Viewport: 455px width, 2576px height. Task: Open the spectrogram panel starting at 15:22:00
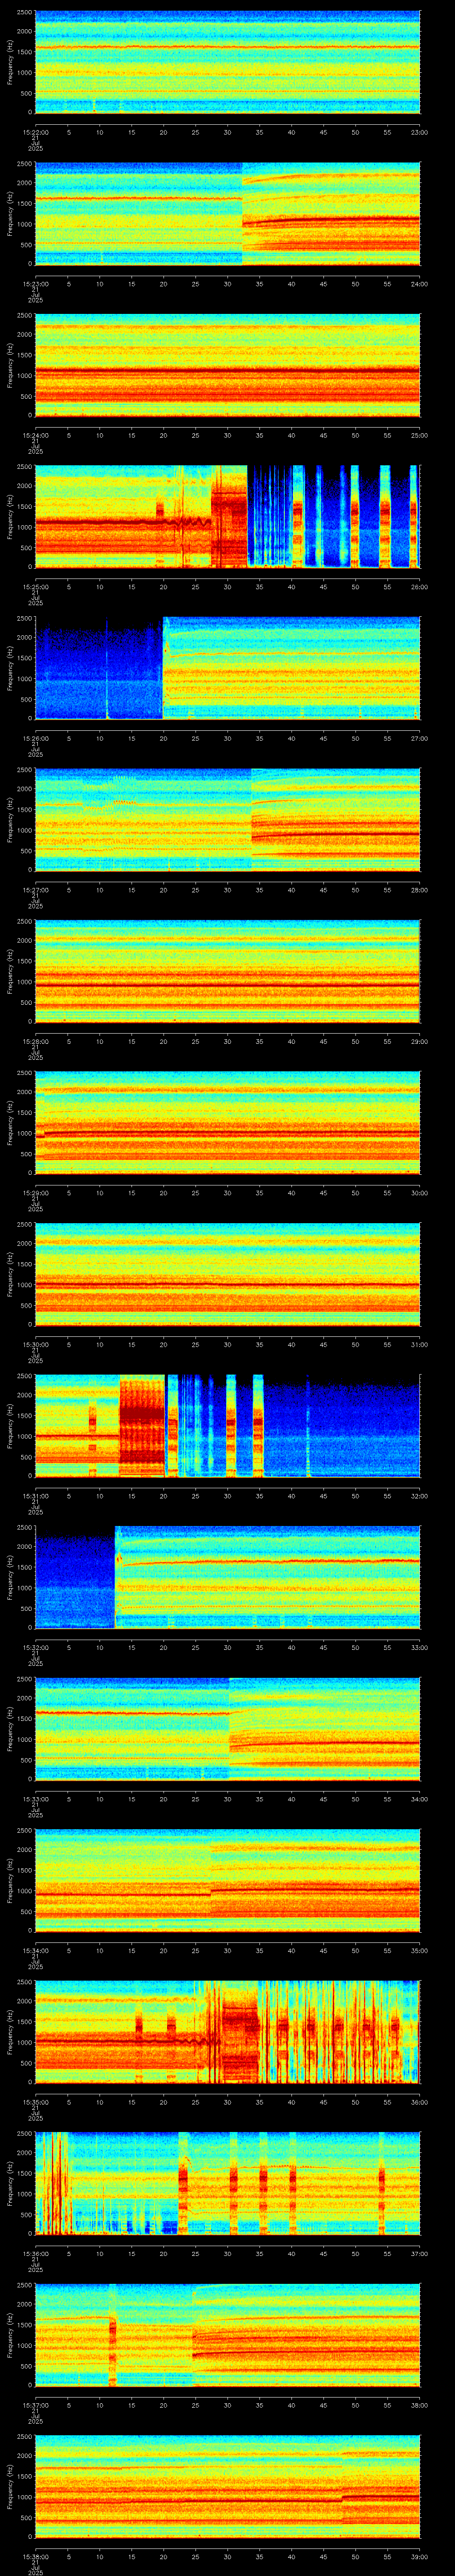(227, 62)
